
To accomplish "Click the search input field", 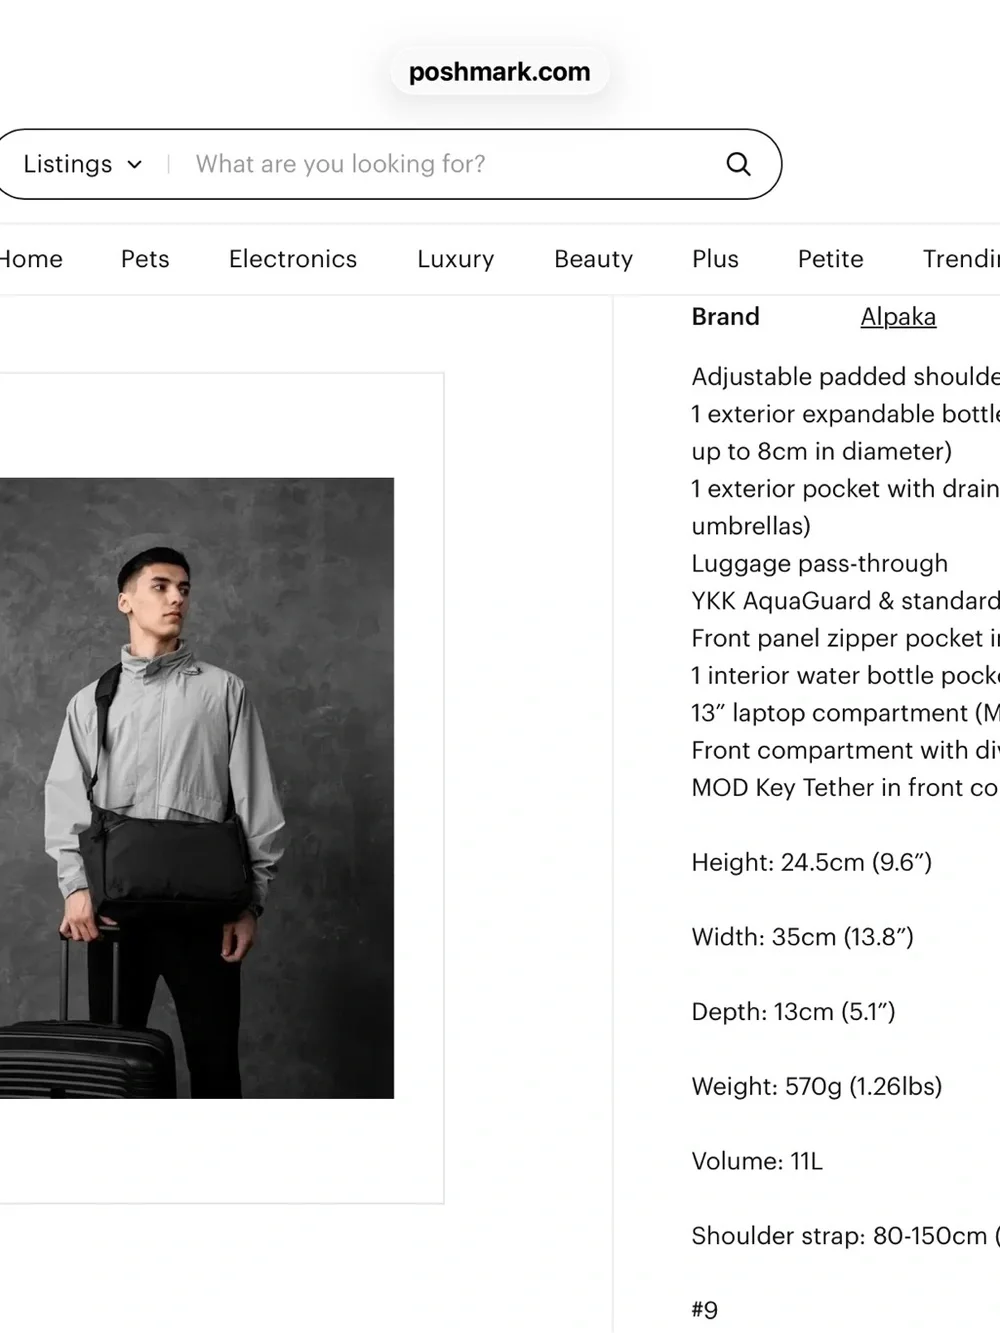I will (x=448, y=164).
